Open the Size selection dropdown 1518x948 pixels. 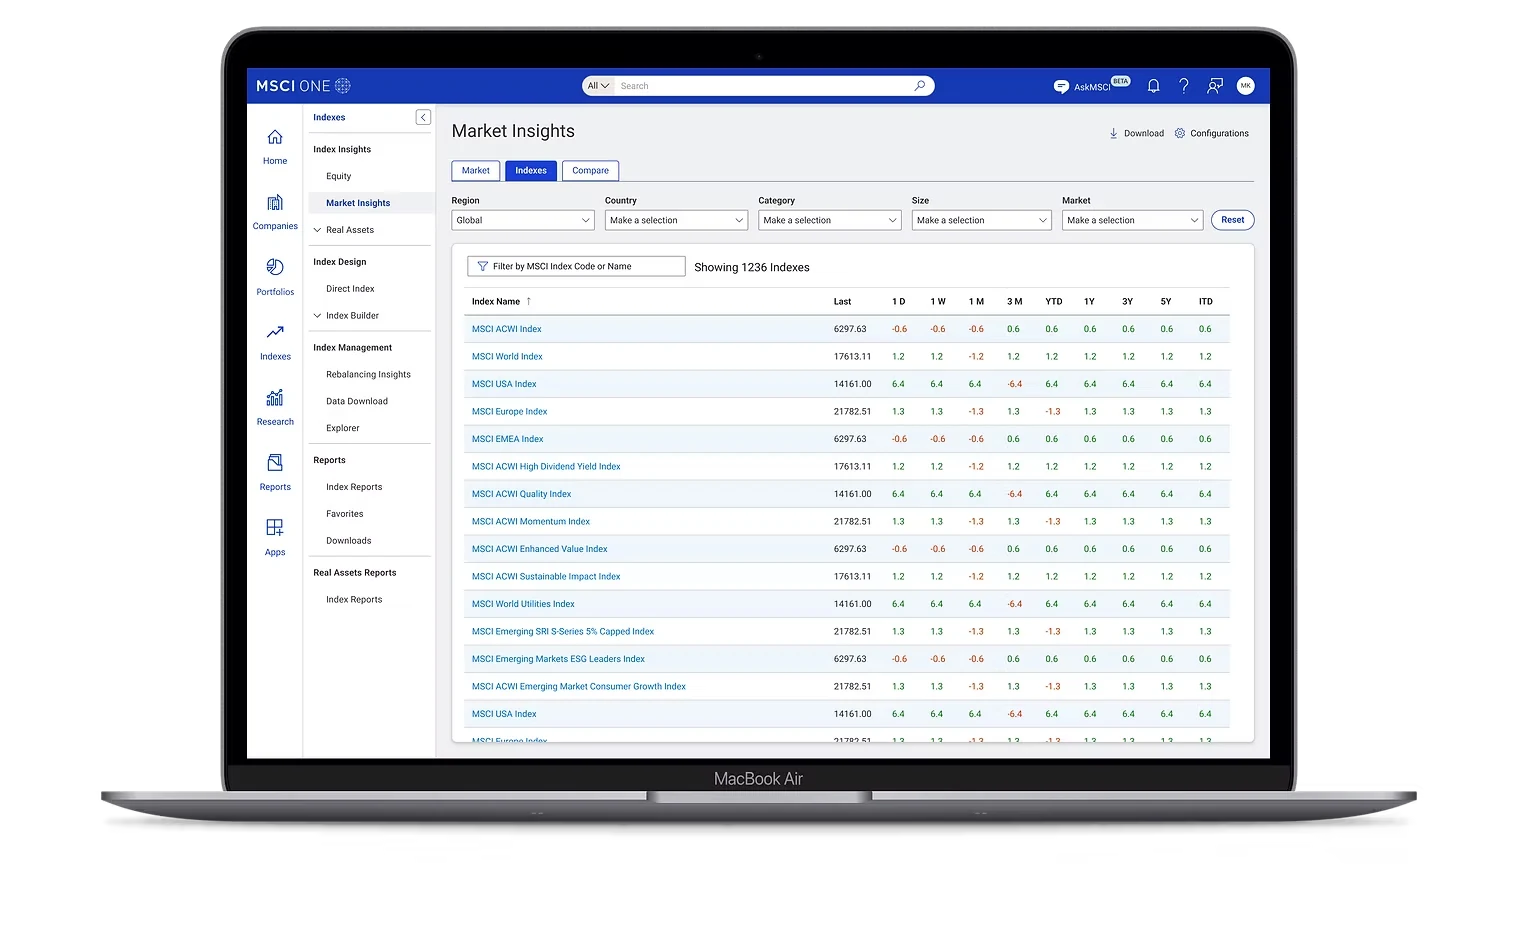982,220
